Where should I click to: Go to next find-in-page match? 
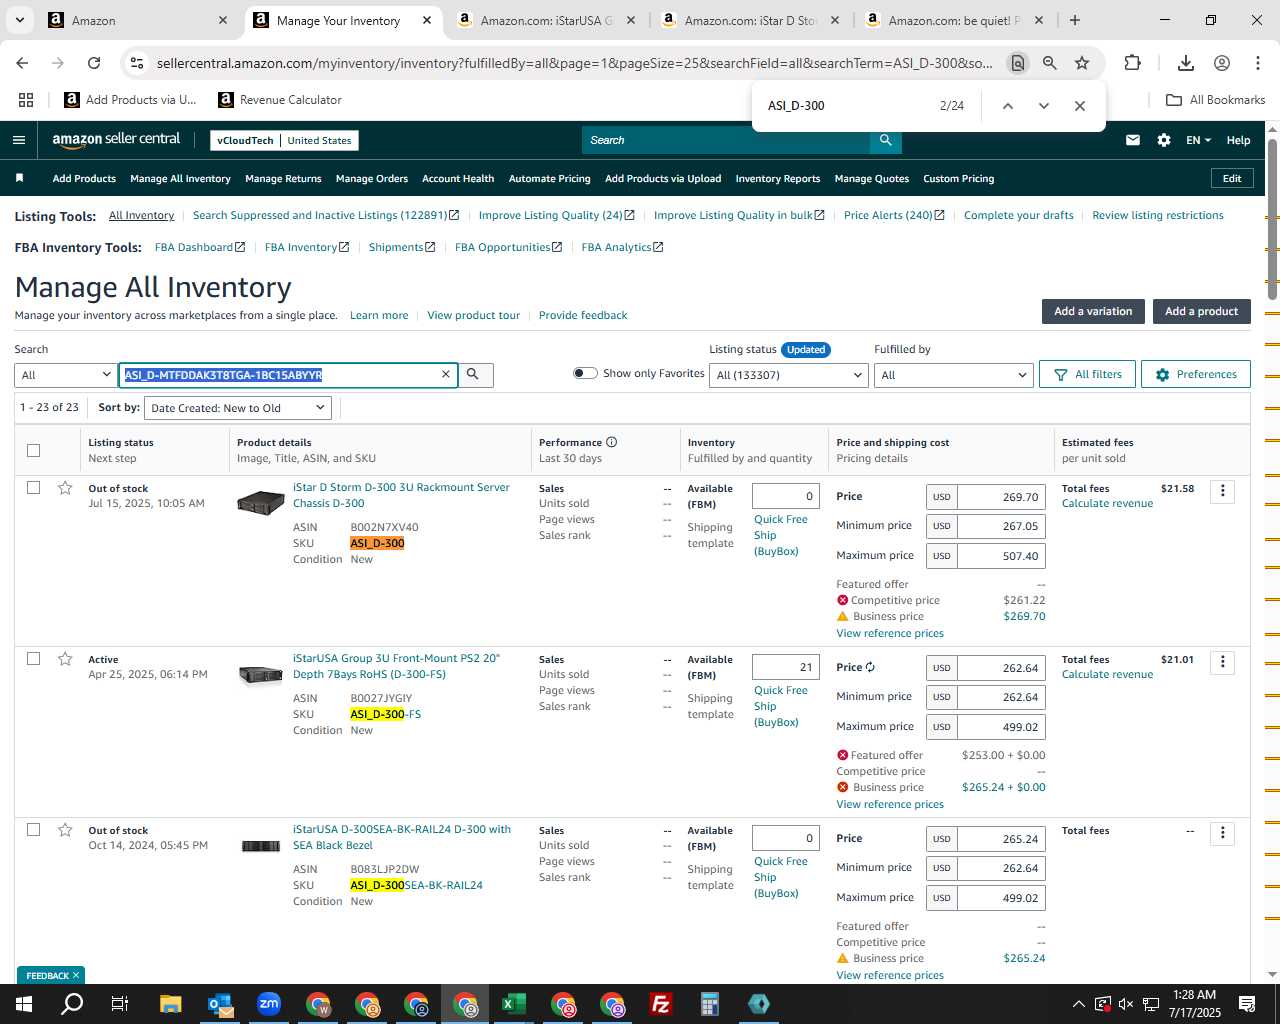point(1044,106)
